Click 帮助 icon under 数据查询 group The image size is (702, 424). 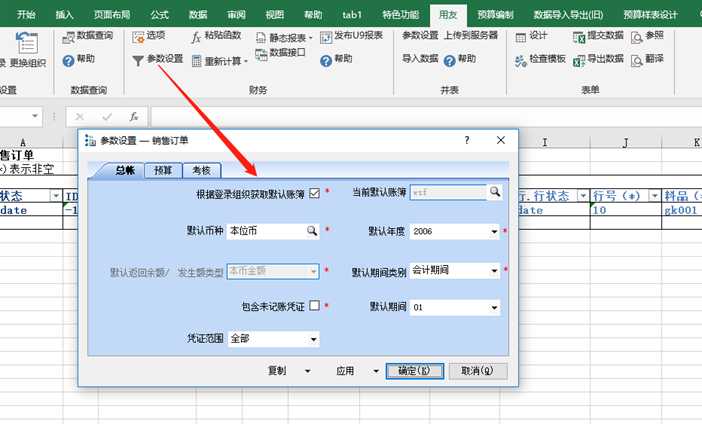click(68, 61)
